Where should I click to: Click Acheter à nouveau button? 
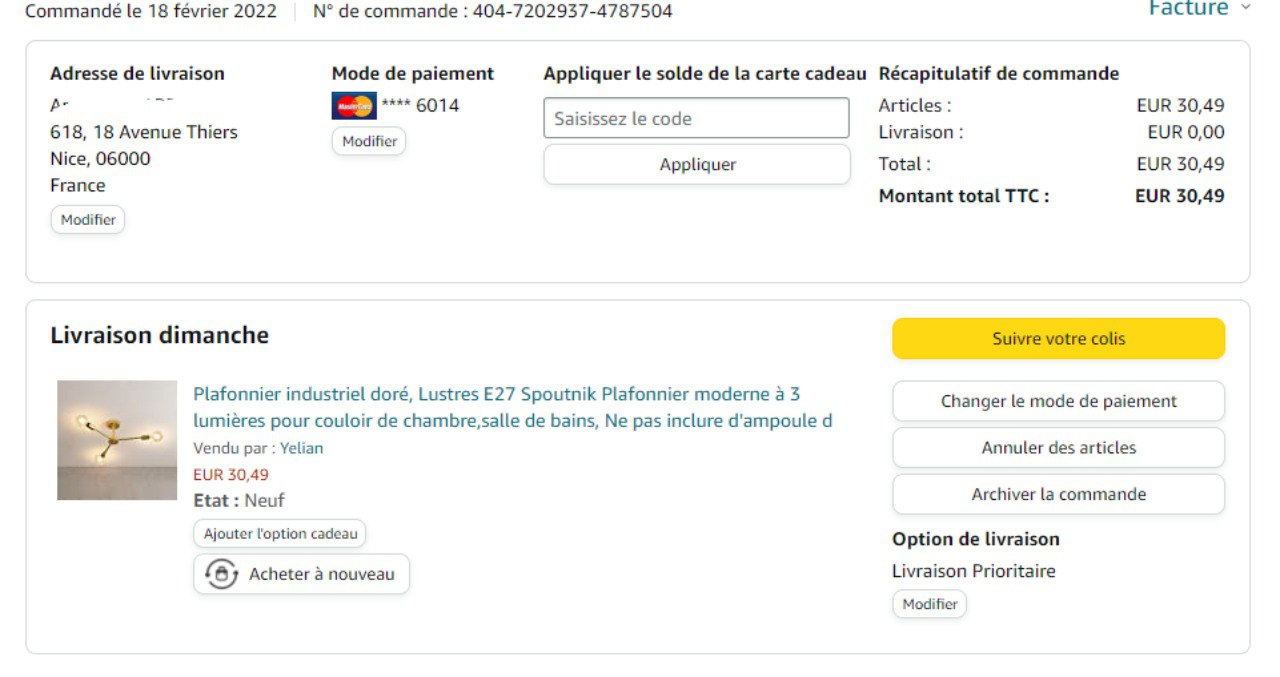click(x=302, y=574)
